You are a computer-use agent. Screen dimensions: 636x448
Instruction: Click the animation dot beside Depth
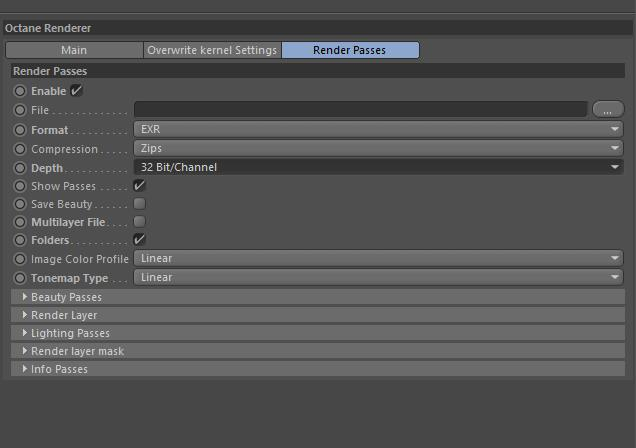20,167
